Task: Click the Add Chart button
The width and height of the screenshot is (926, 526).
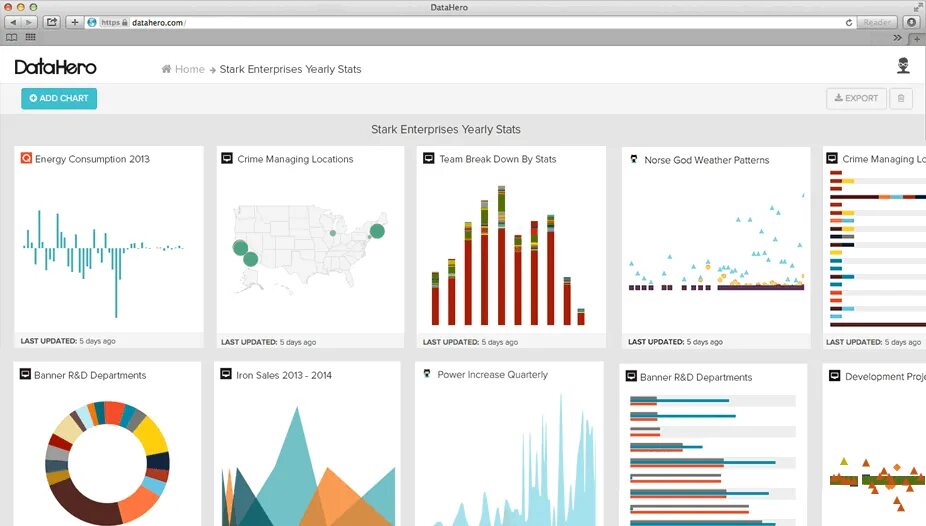Action: (x=59, y=99)
